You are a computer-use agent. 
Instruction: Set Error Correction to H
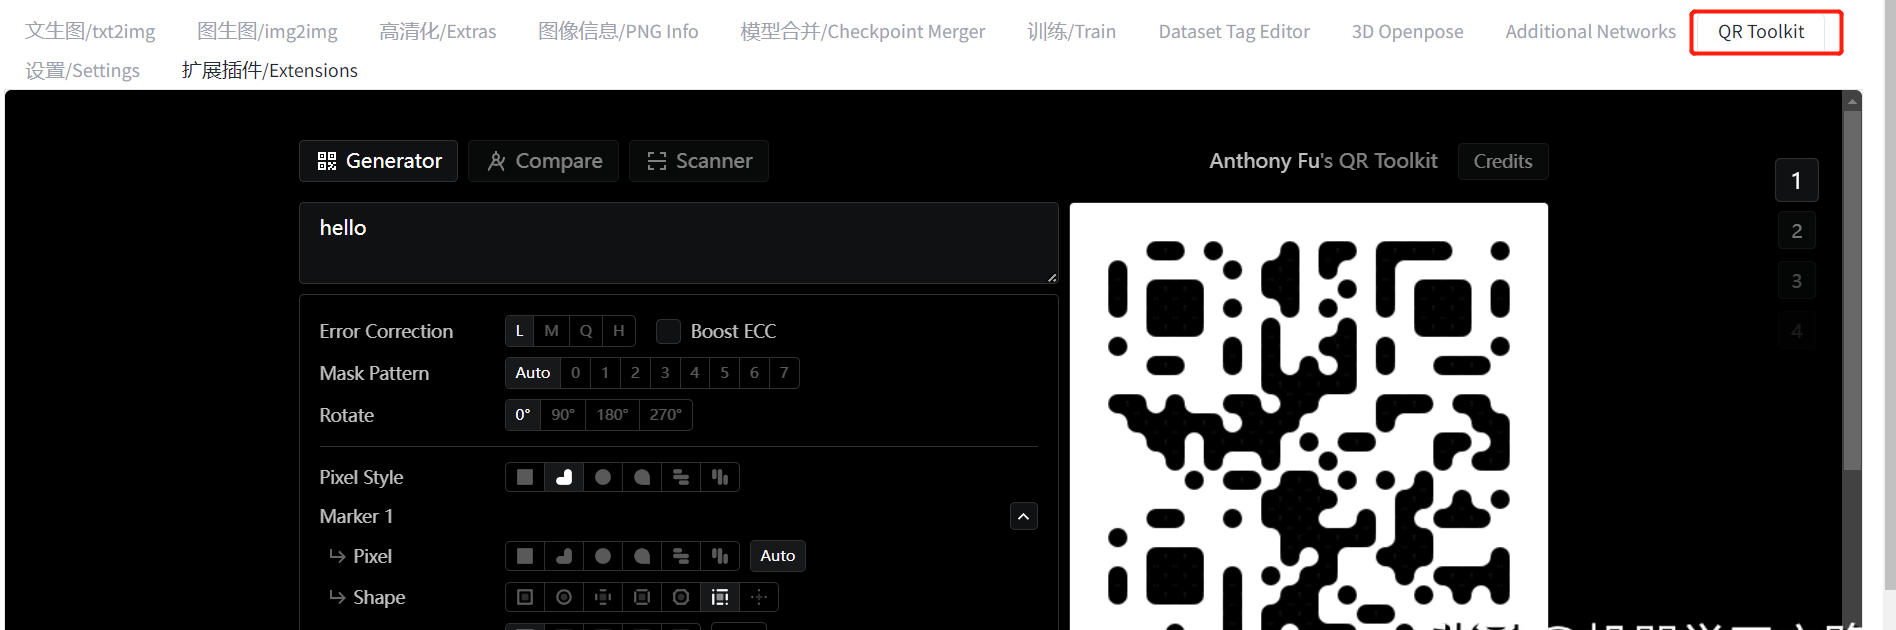tap(619, 331)
